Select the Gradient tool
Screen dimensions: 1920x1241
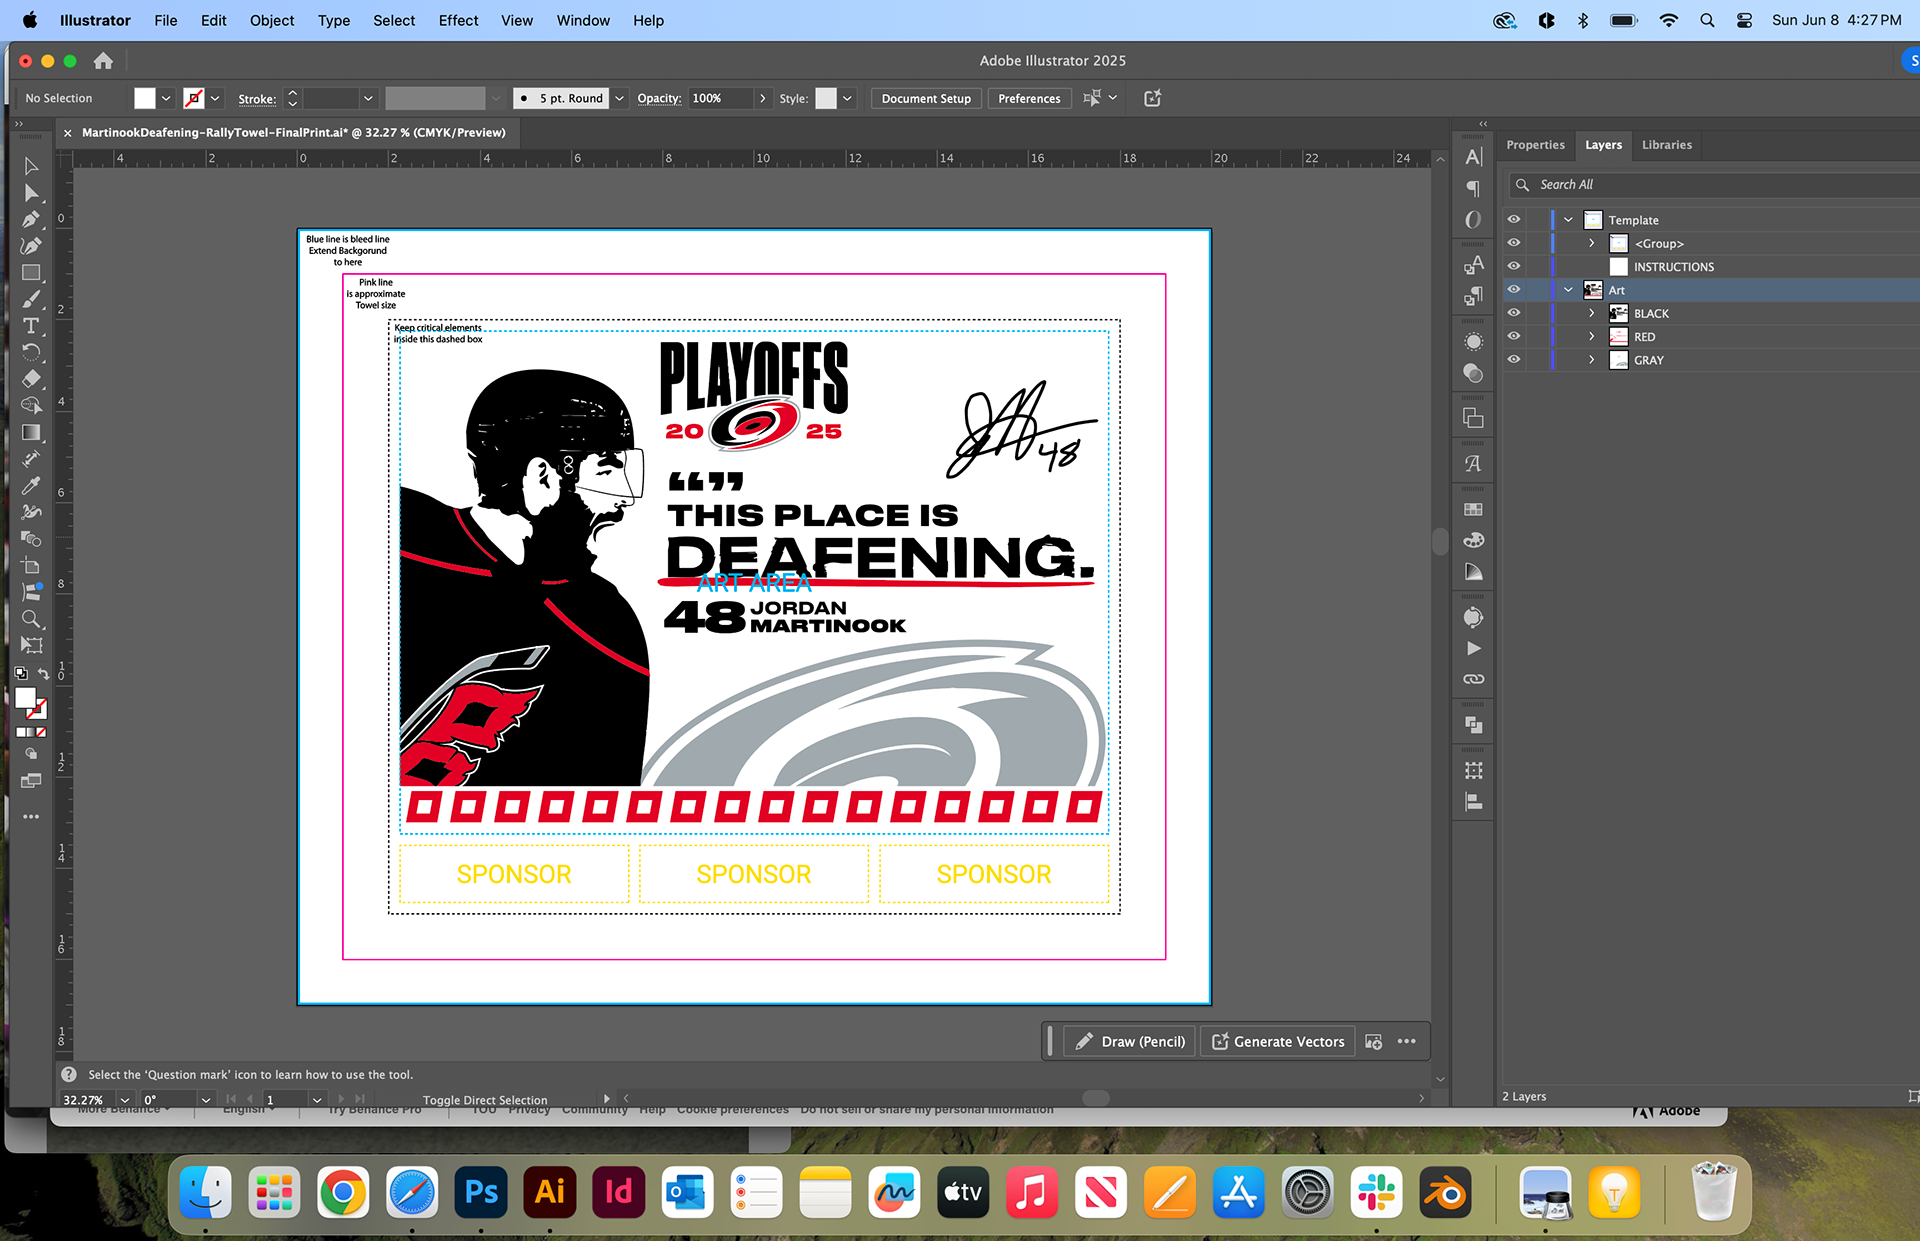(x=31, y=432)
